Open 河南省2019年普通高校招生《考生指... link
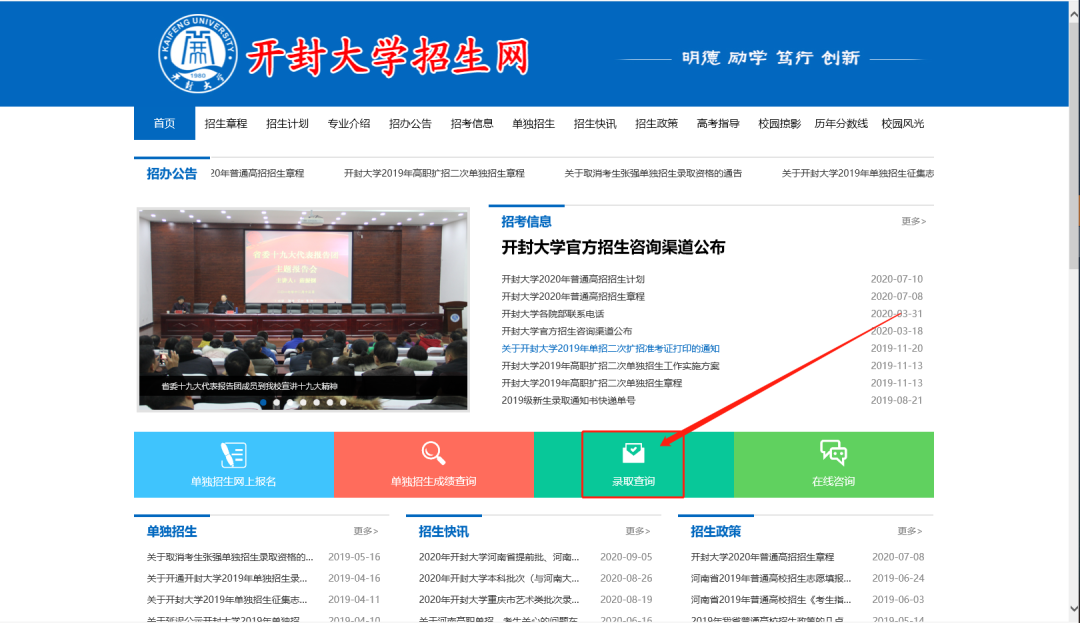This screenshot has width=1080, height=623. point(771,600)
